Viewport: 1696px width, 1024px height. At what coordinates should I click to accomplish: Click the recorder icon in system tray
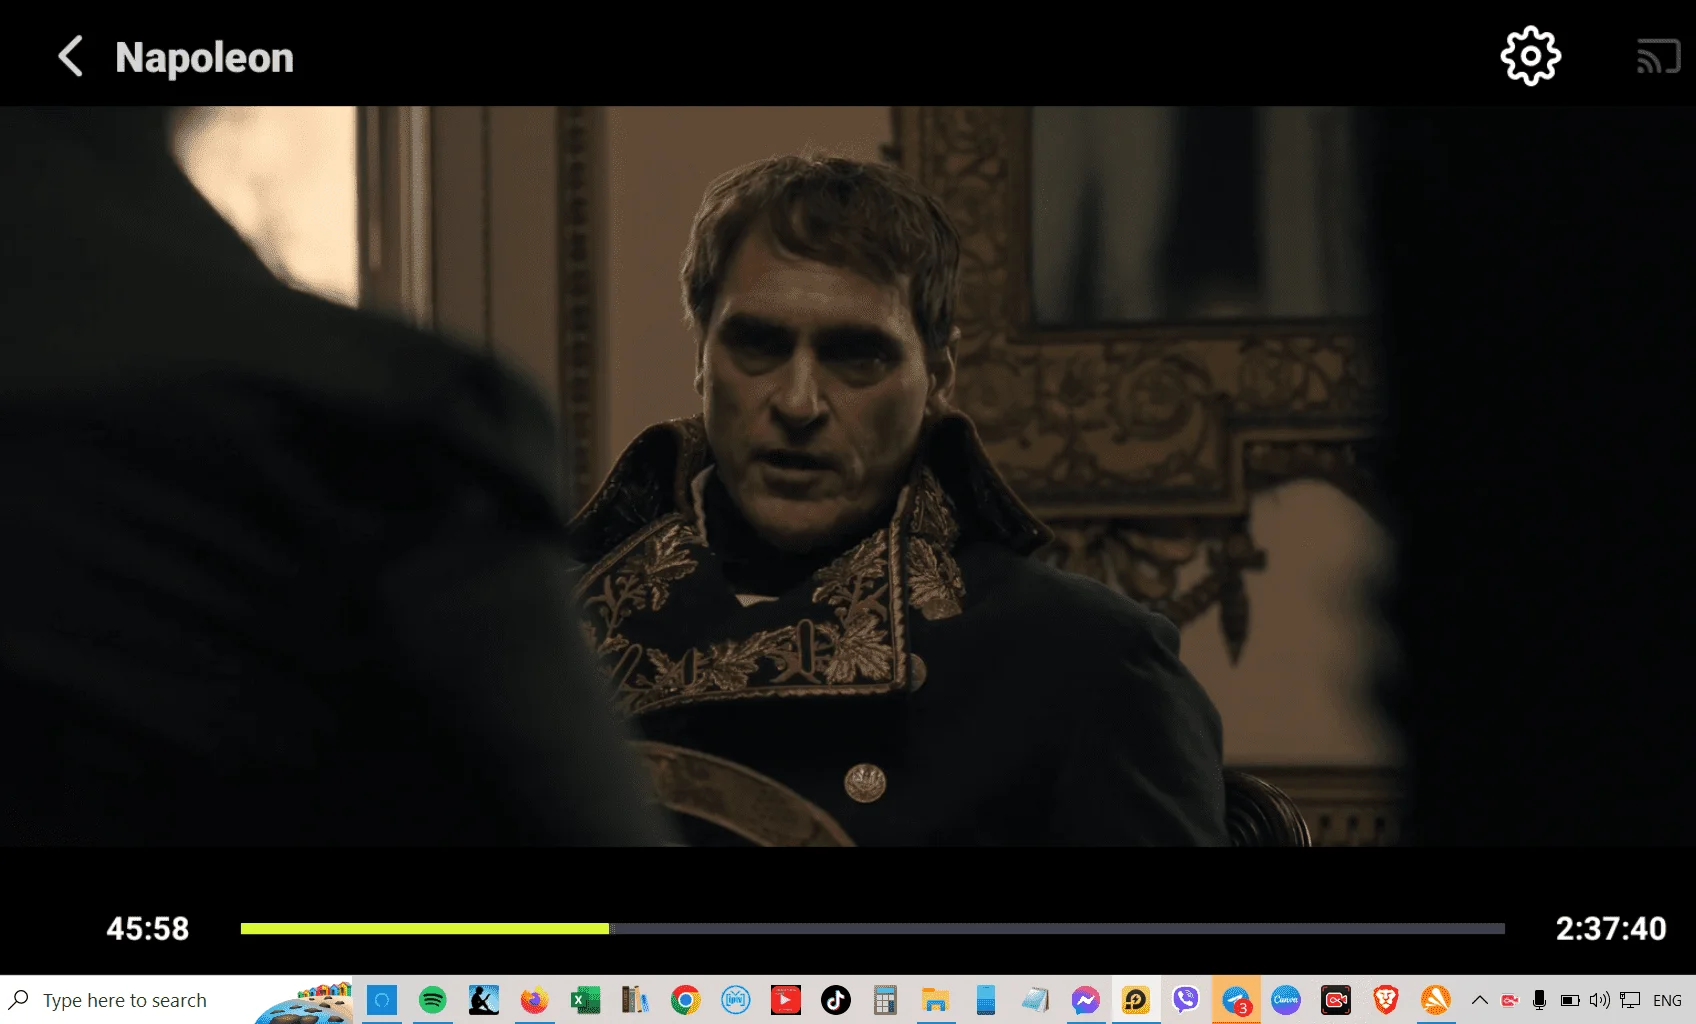tap(1510, 1000)
